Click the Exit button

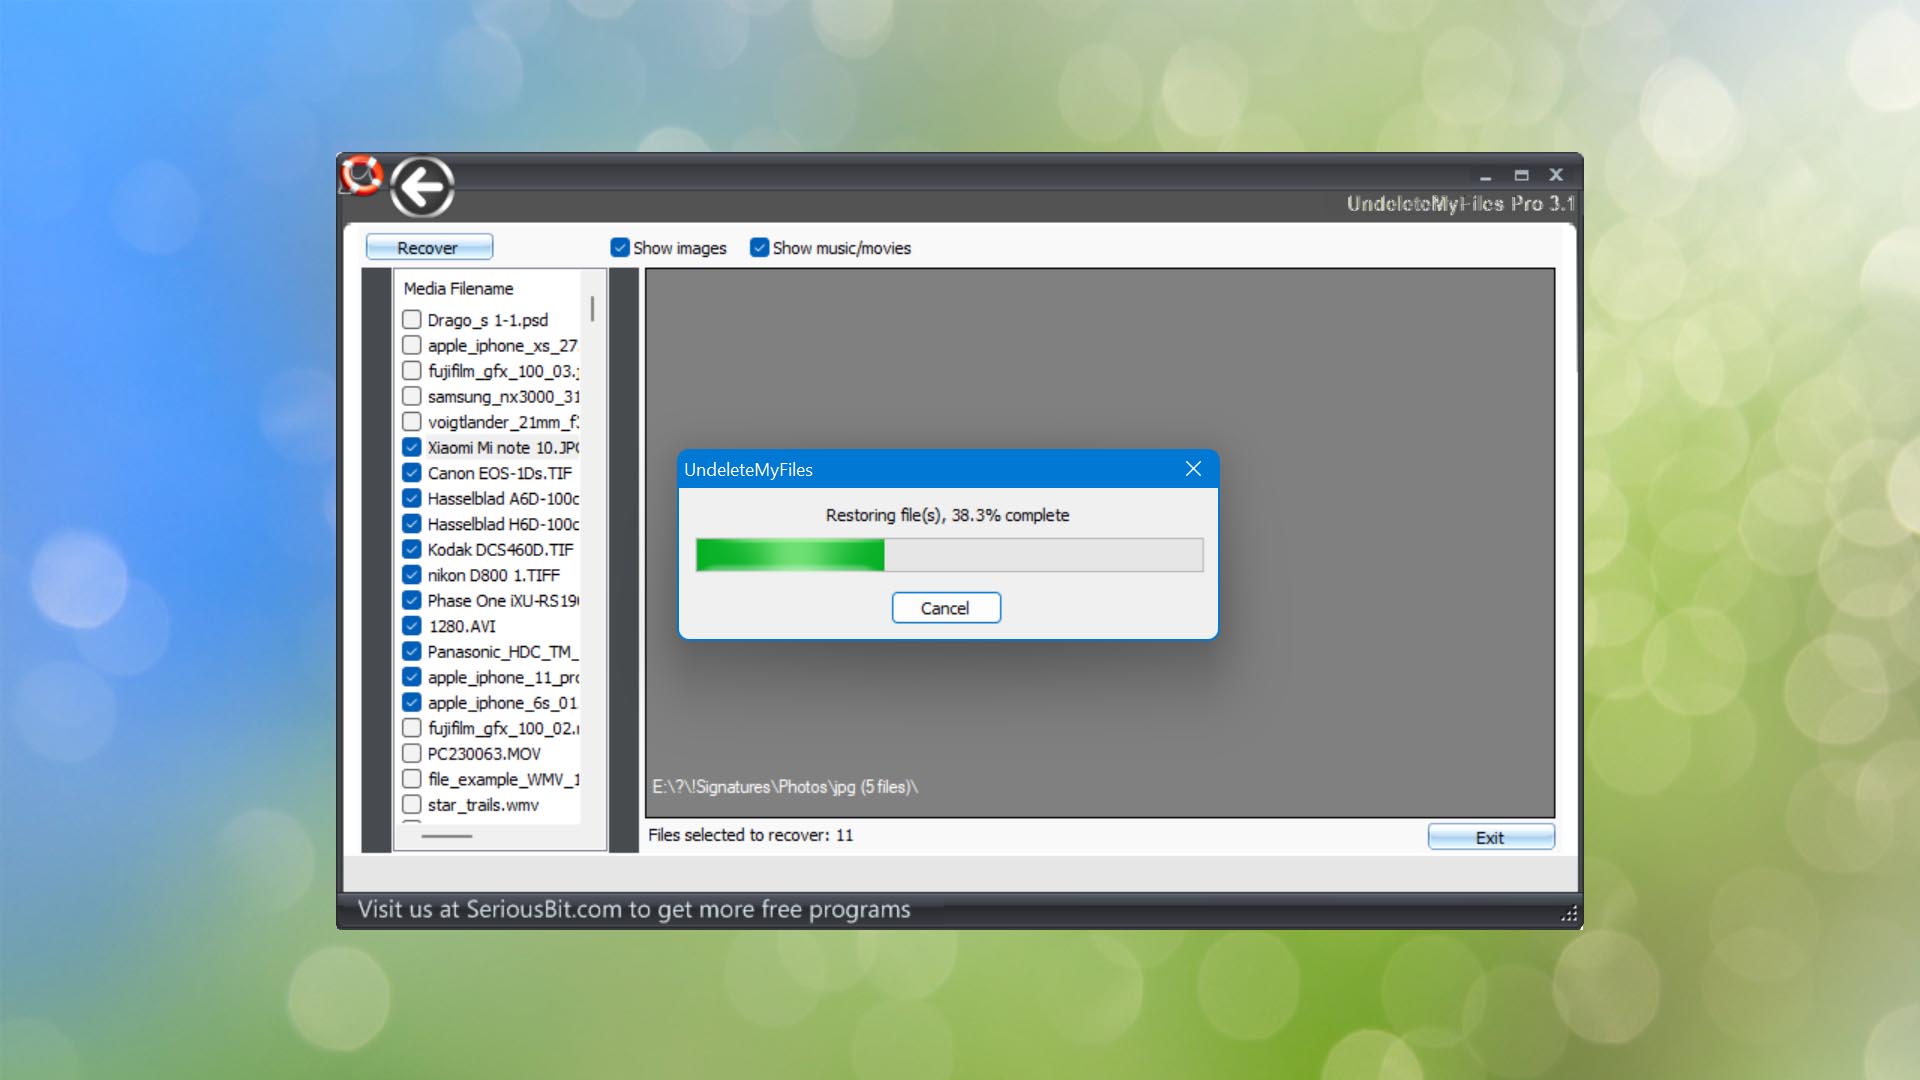click(1491, 838)
